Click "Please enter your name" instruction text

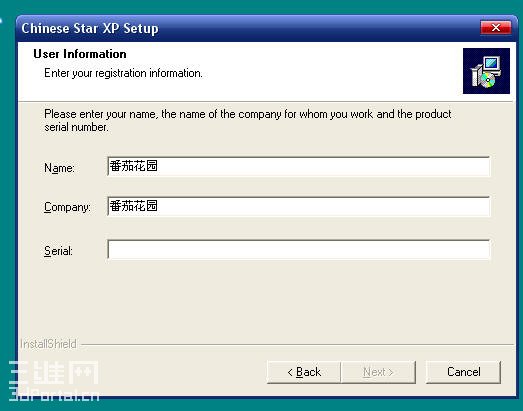(x=247, y=120)
